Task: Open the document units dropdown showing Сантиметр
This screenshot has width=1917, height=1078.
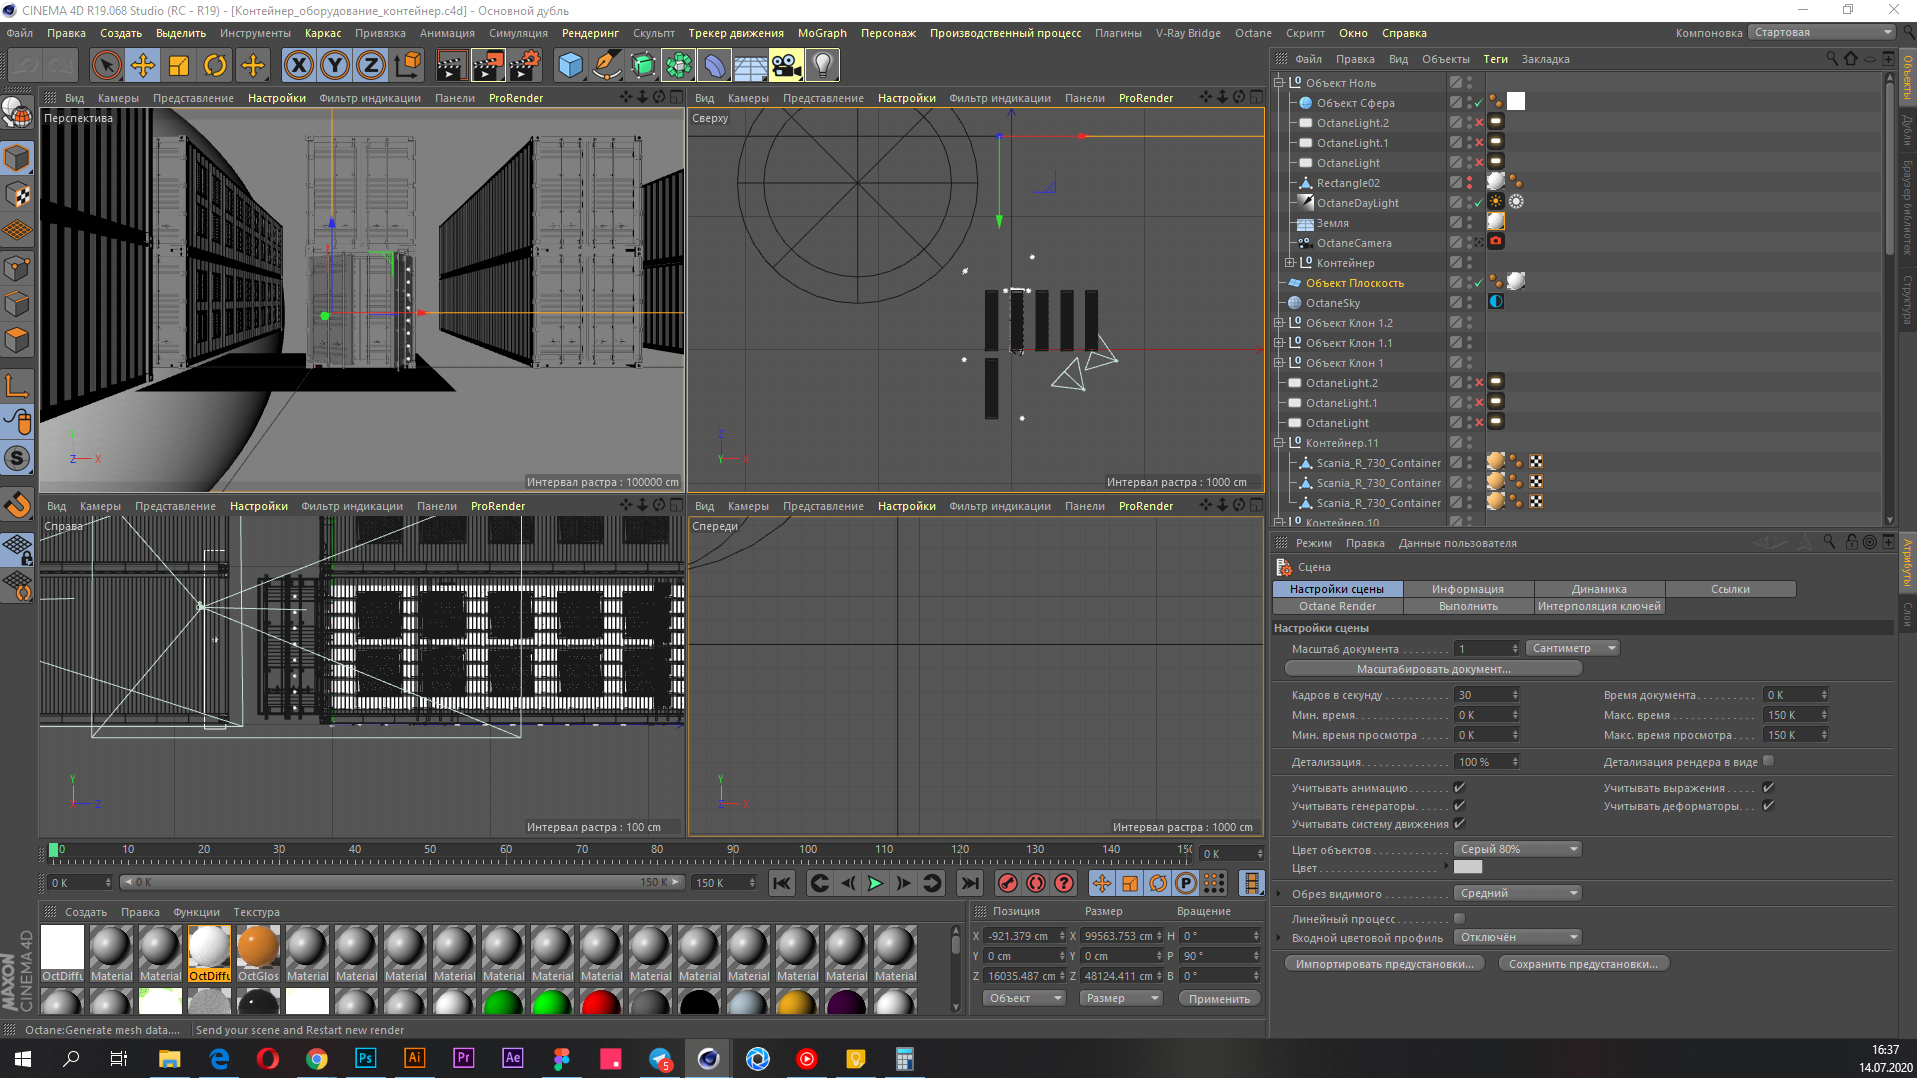Action: 1572,648
